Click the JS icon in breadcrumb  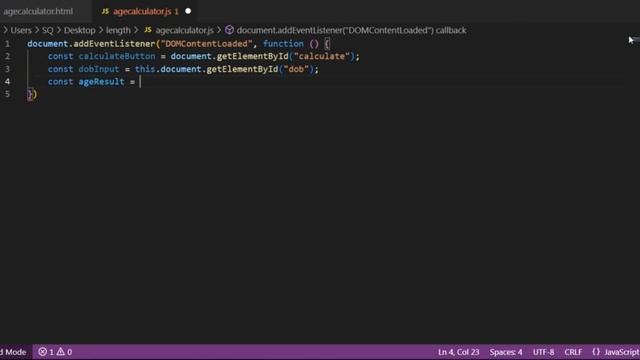tap(148, 30)
